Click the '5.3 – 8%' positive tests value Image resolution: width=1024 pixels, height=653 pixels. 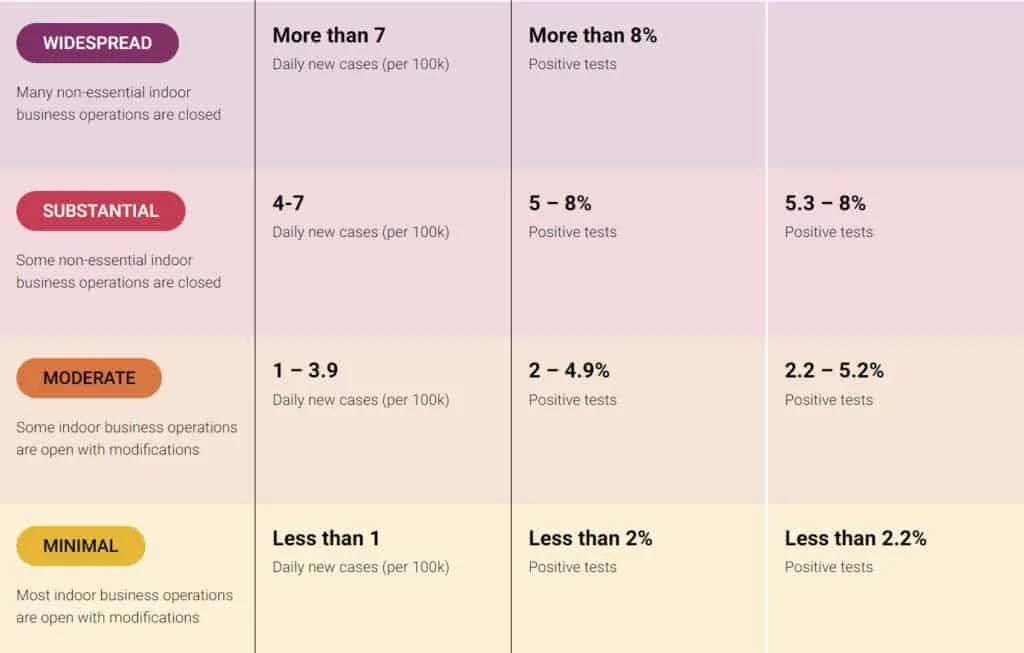coord(825,203)
